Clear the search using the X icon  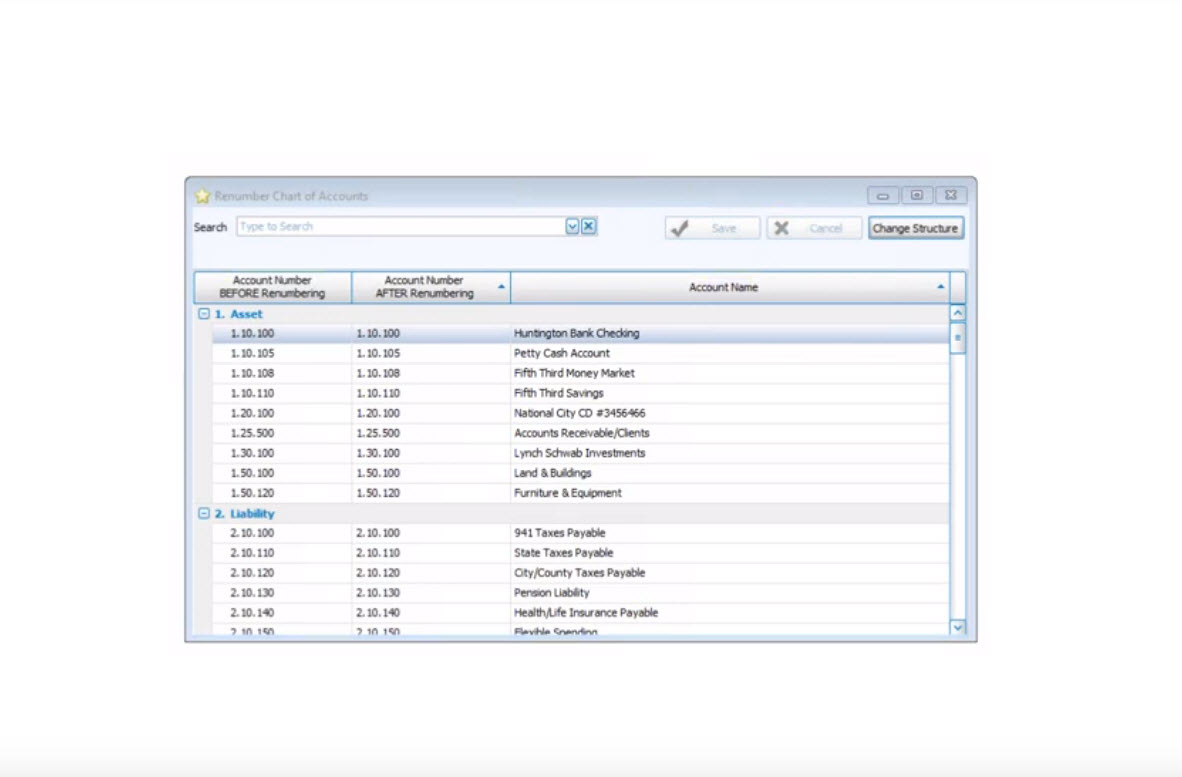pos(589,226)
